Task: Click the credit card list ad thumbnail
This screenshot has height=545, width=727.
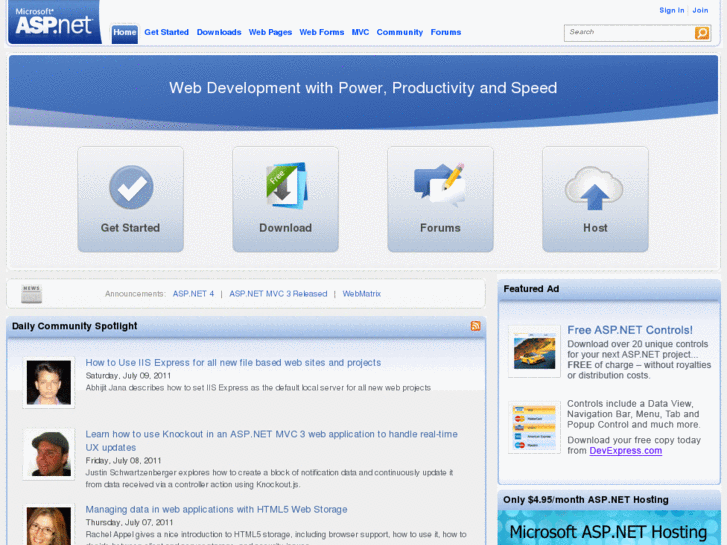Action: [534, 427]
